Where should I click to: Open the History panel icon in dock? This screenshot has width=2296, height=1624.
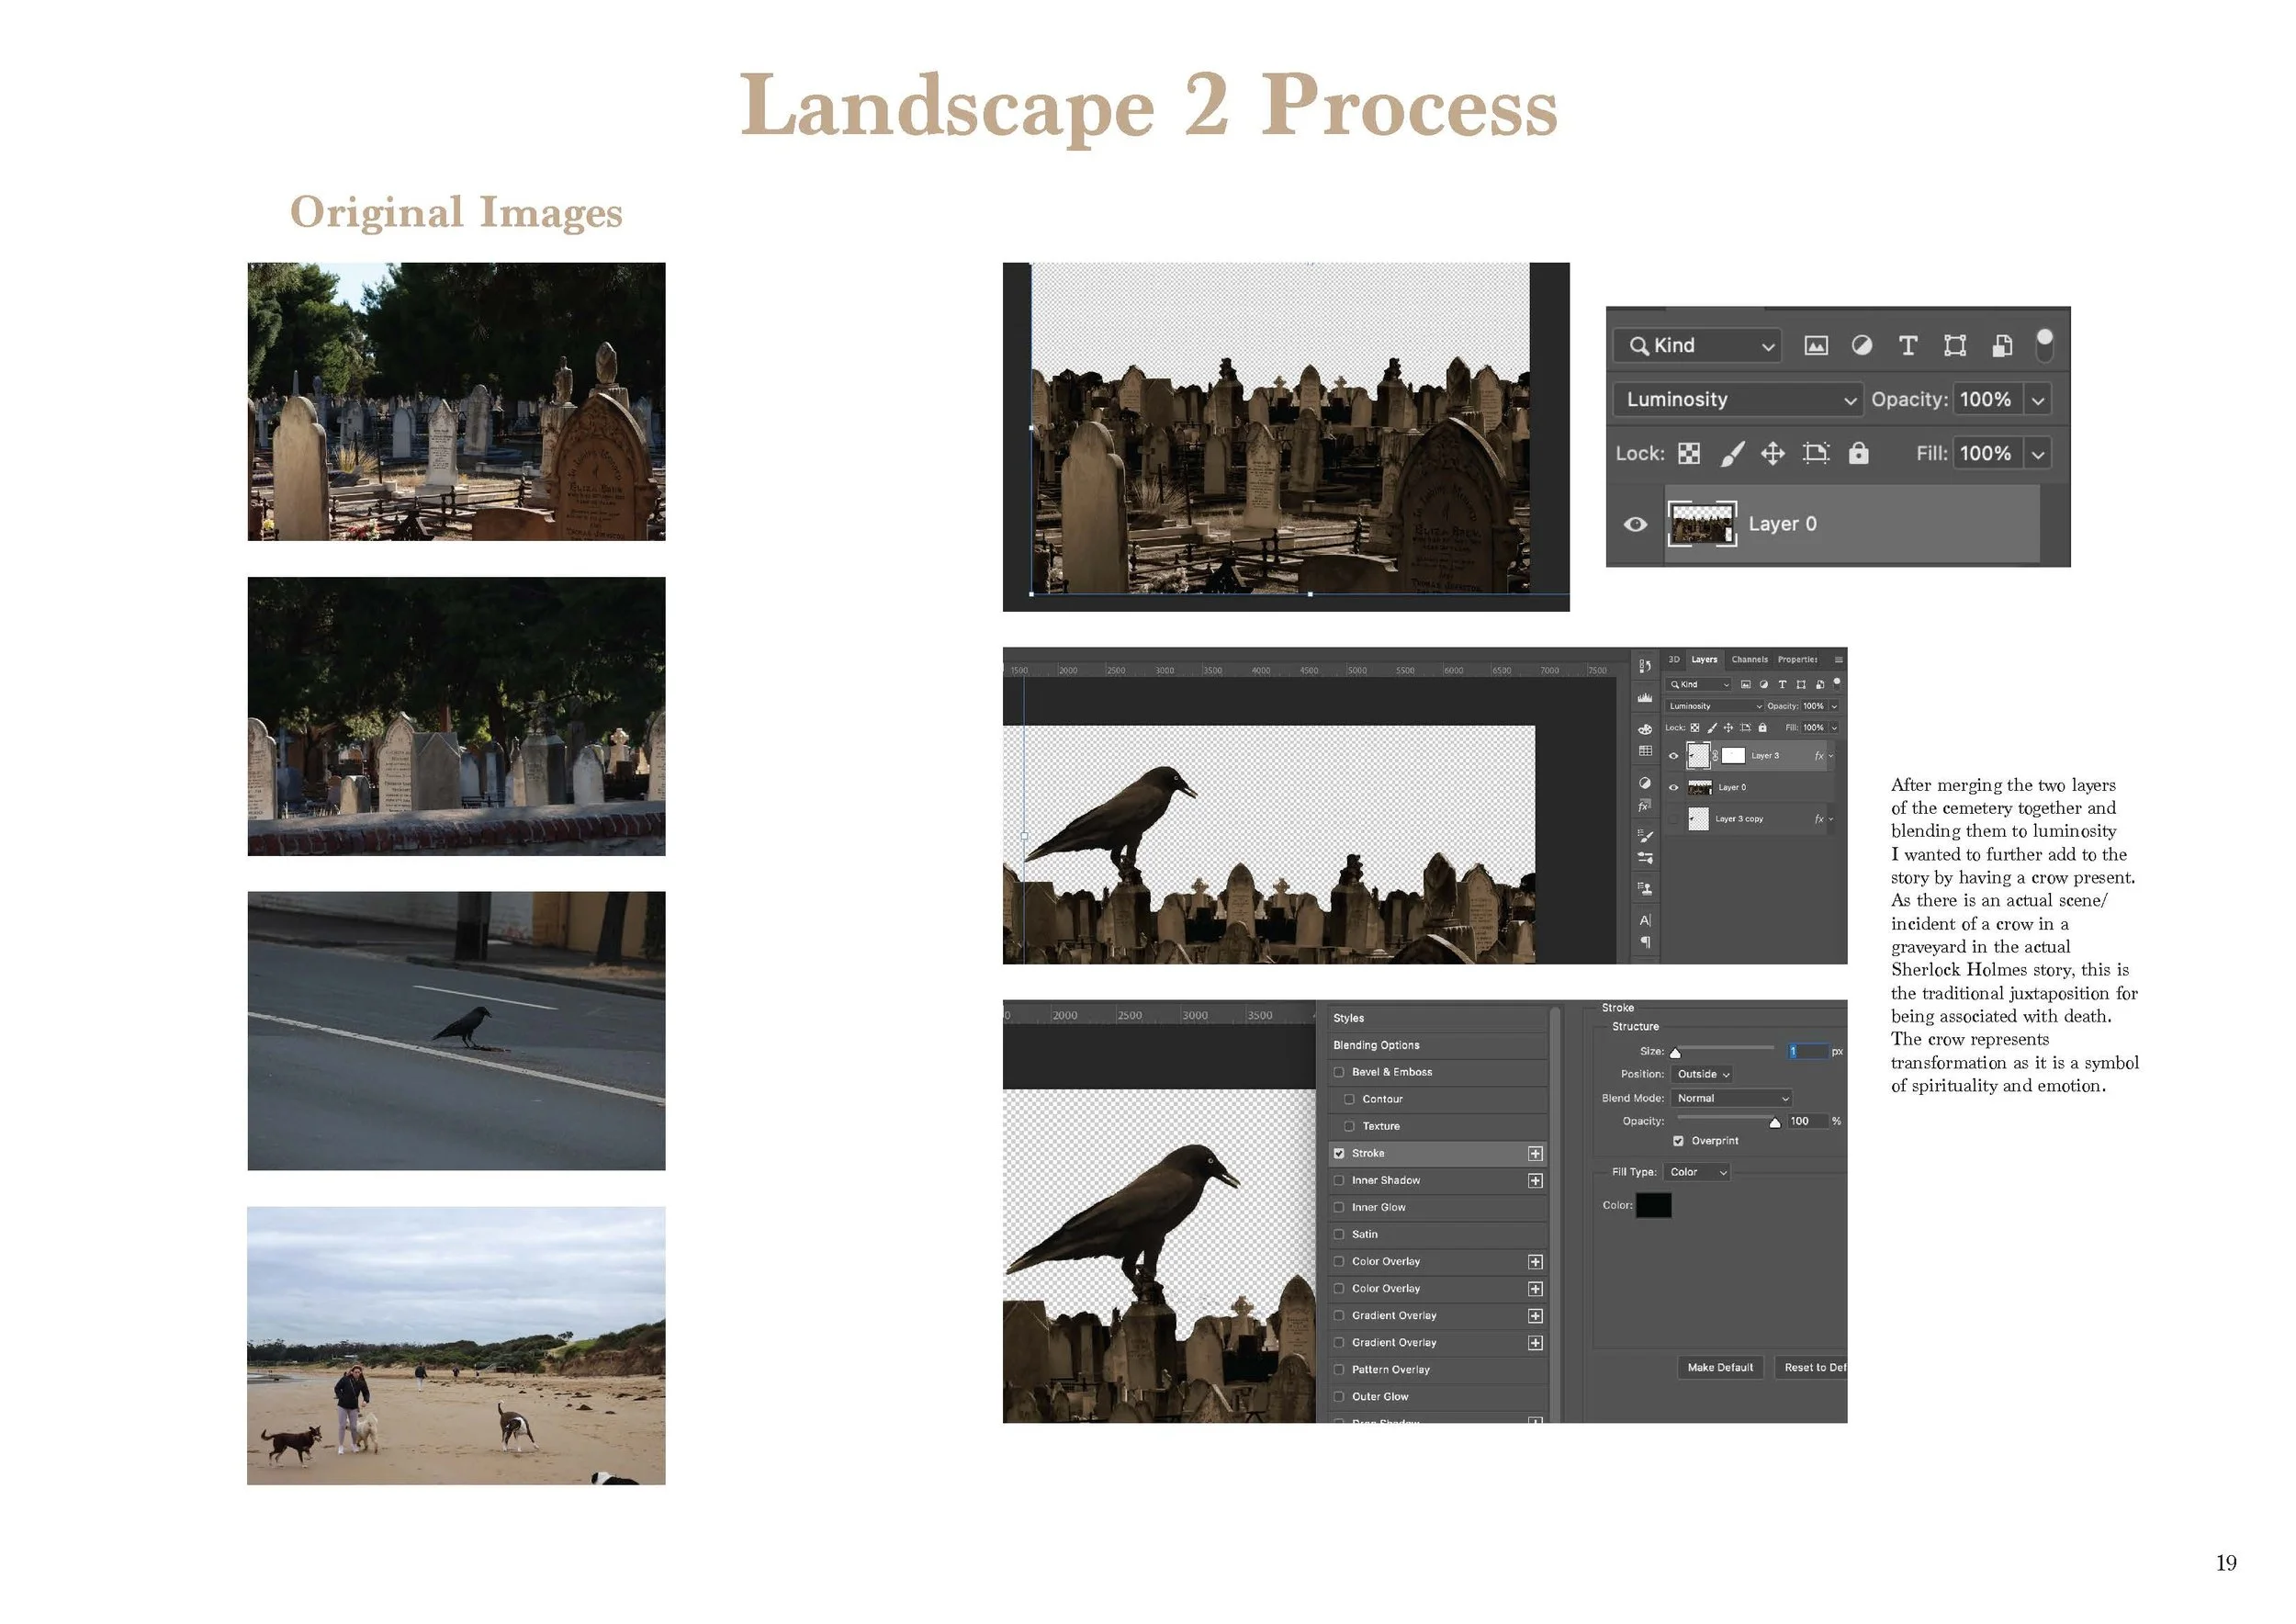pos(1645,665)
